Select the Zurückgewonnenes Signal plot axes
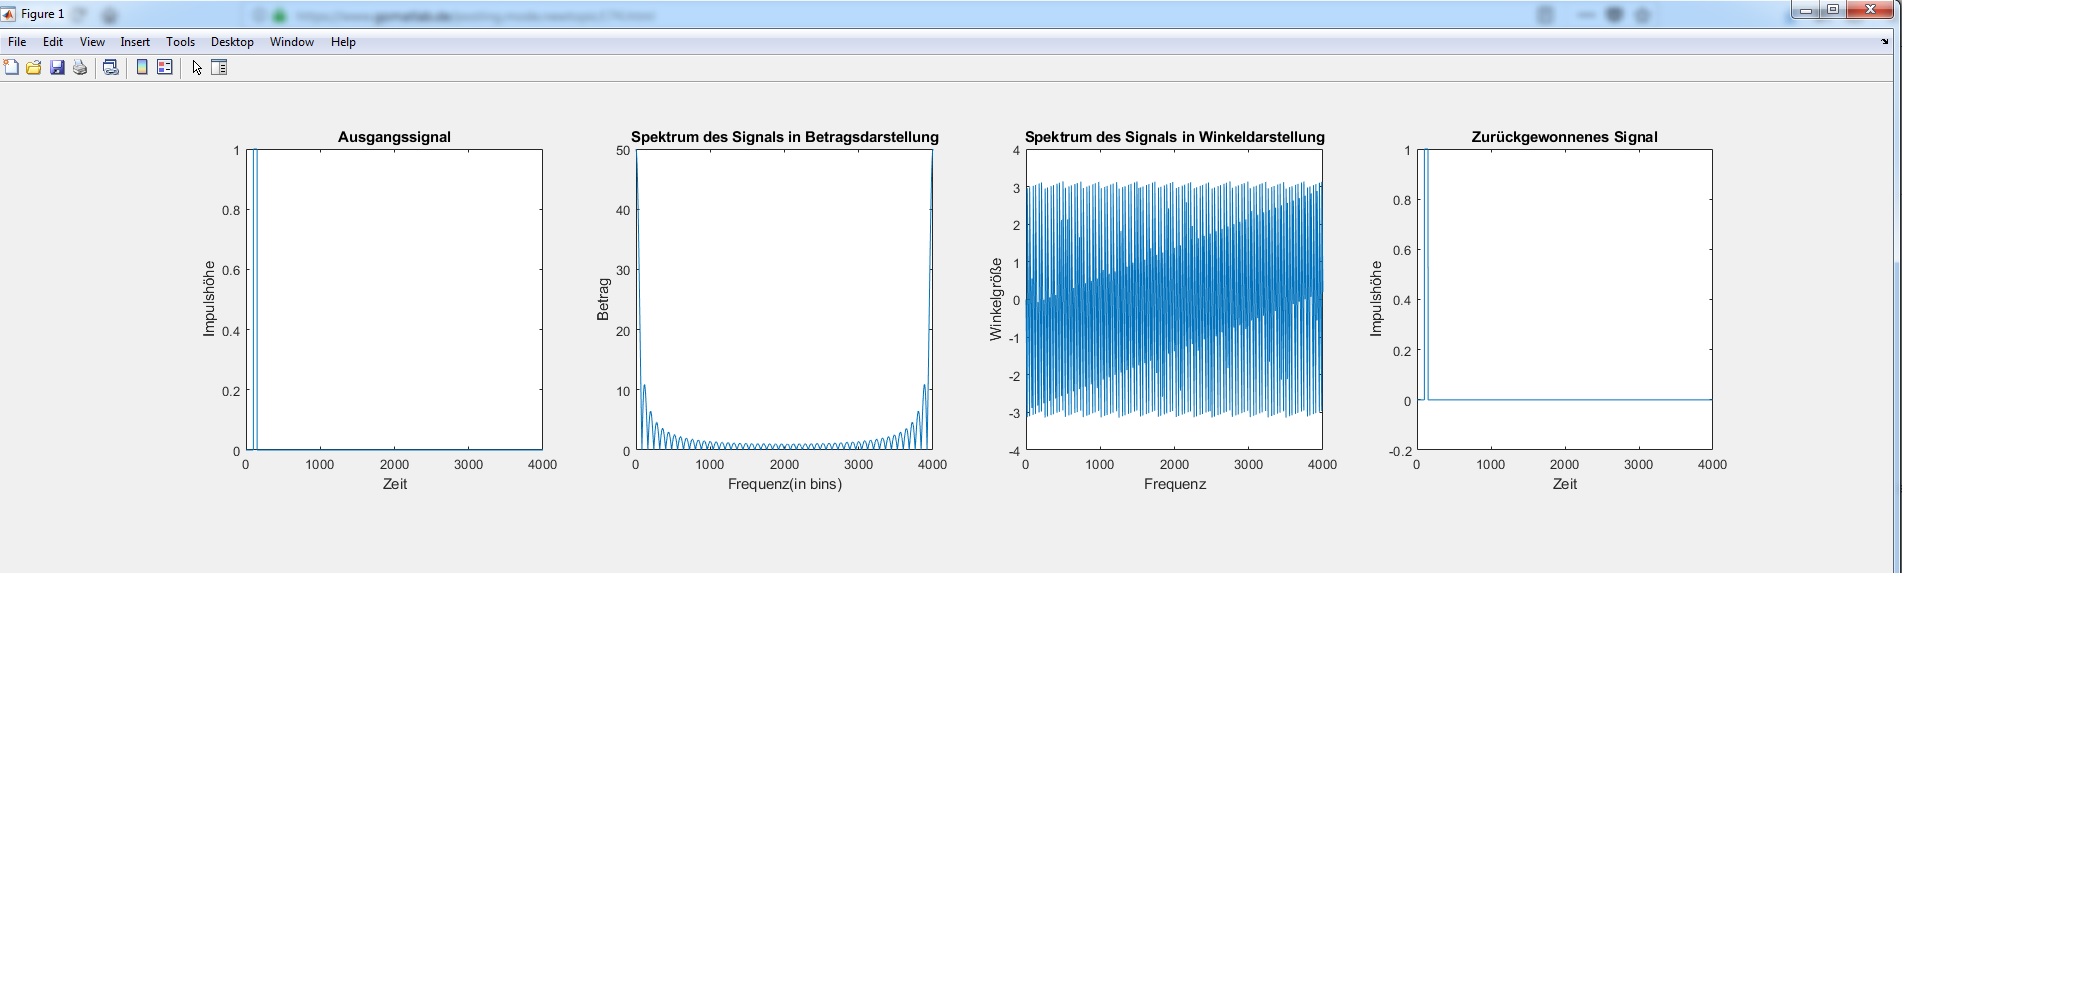Viewport: 2087px width, 1000px height. coord(1565,300)
